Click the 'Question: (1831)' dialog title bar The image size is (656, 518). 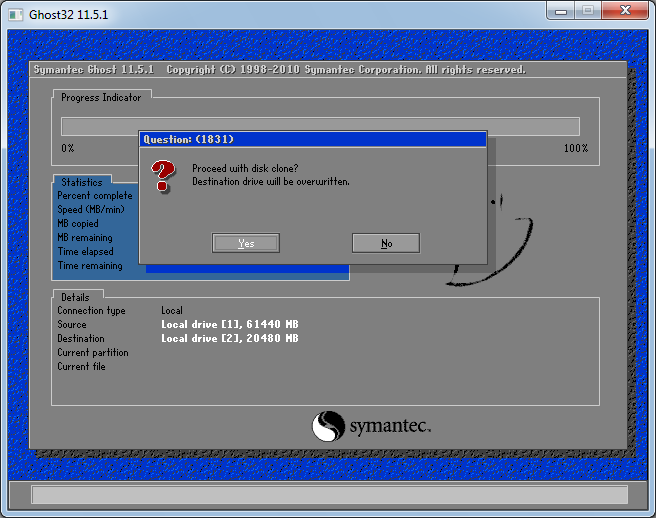tap(313, 139)
